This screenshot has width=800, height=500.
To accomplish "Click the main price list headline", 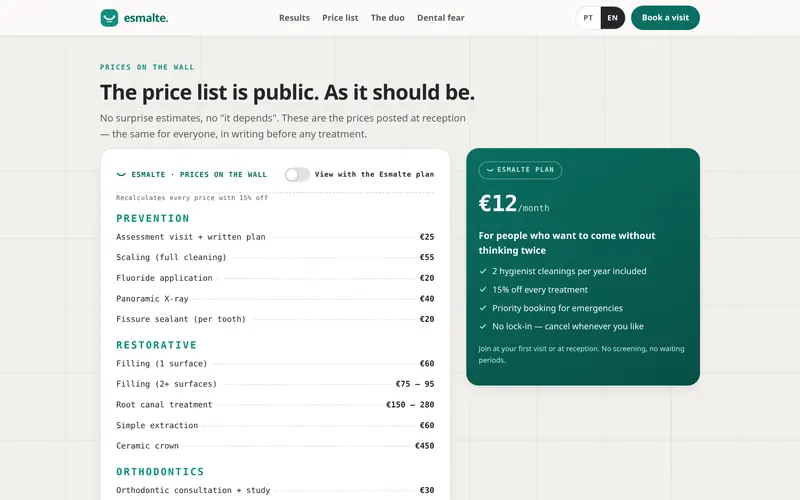I will [x=287, y=92].
